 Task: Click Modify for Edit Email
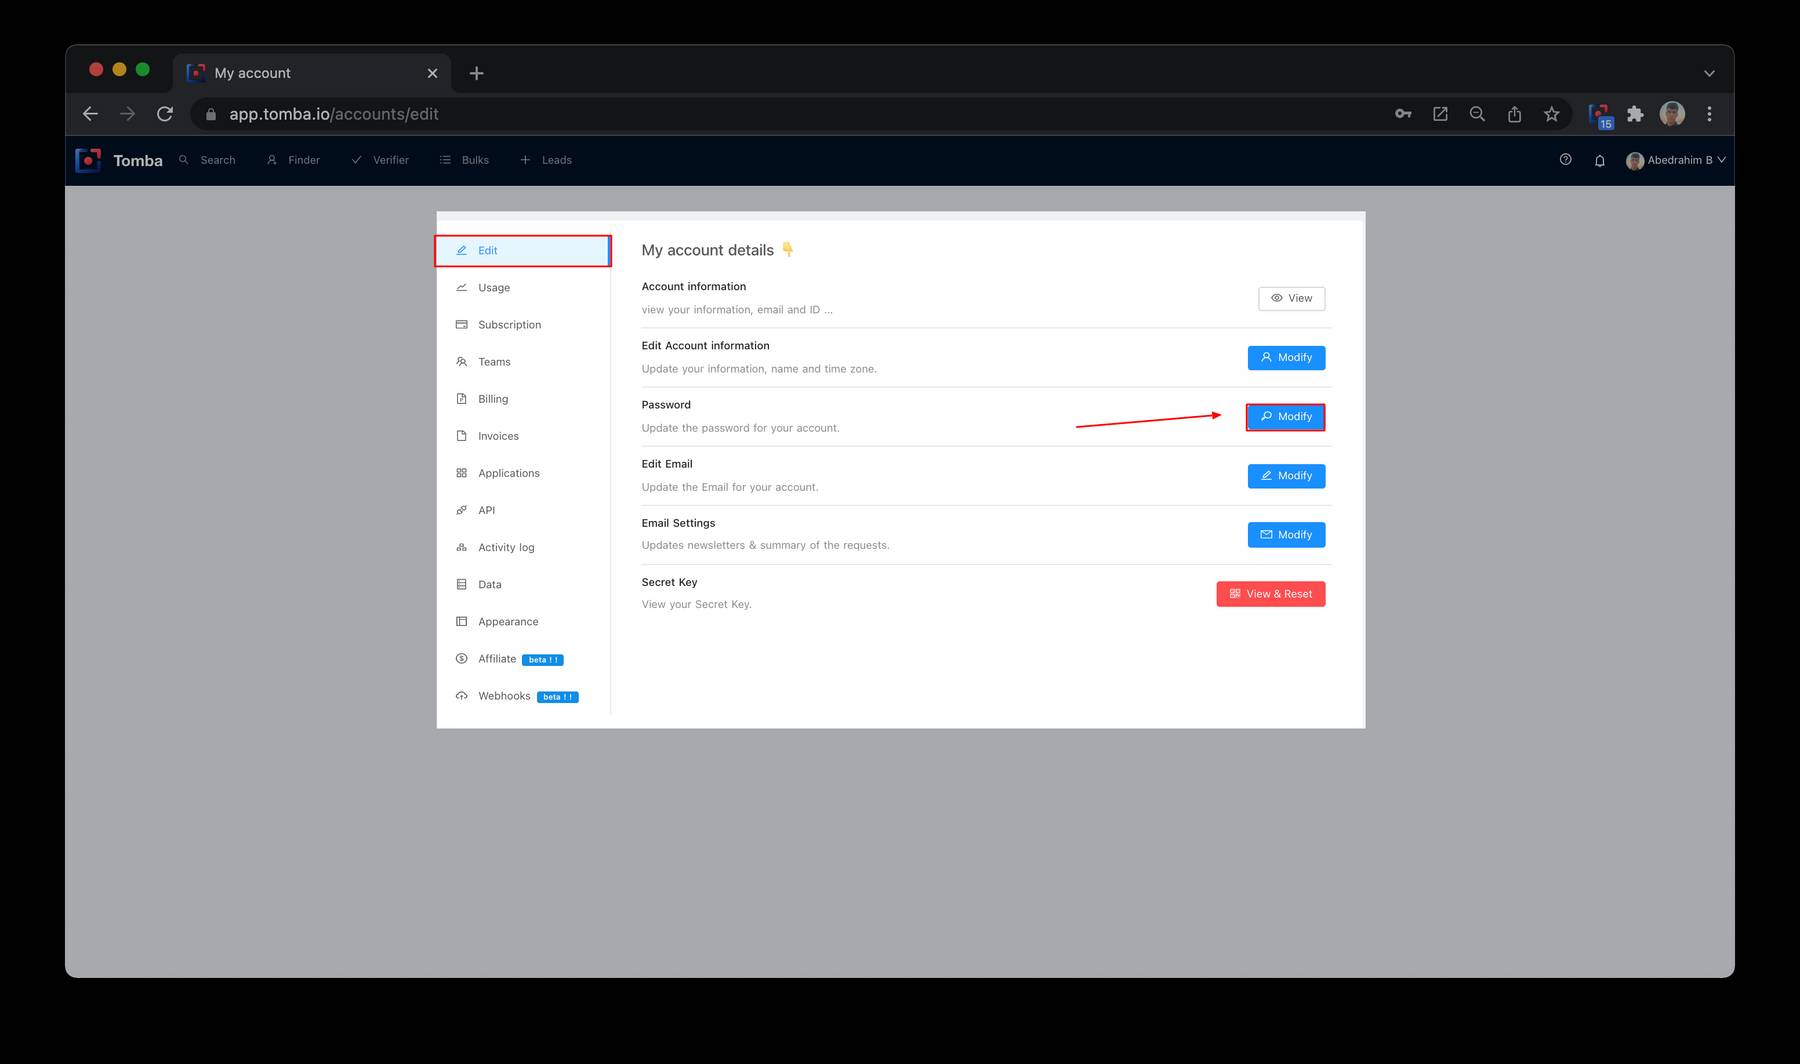[1286, 476]
